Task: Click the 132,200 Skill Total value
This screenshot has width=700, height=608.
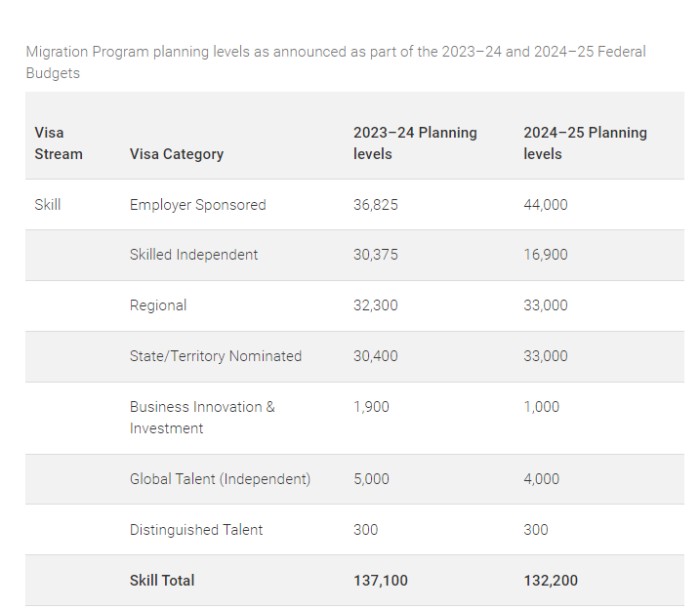Action: coord(550,580)
